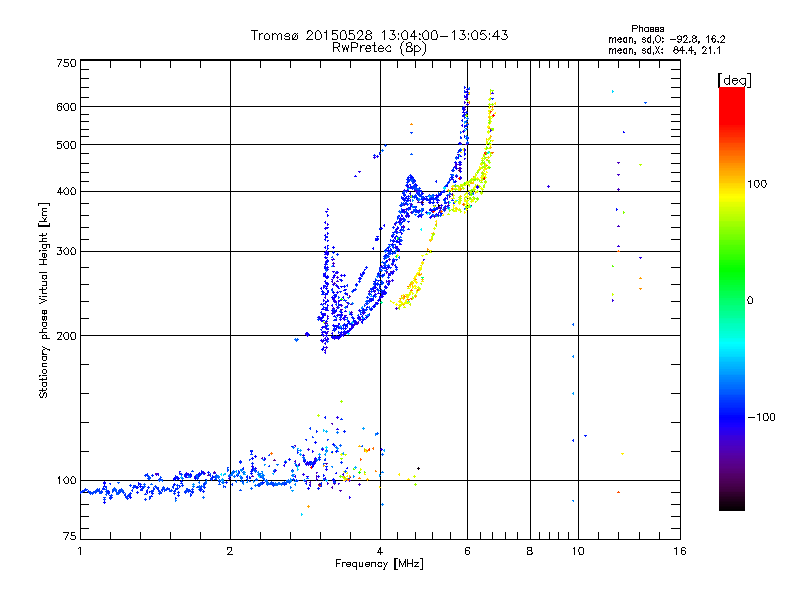This screenshot has width=800, height=600.
Task: Click the 'Phases' header label
Action: tap(647, 29)
